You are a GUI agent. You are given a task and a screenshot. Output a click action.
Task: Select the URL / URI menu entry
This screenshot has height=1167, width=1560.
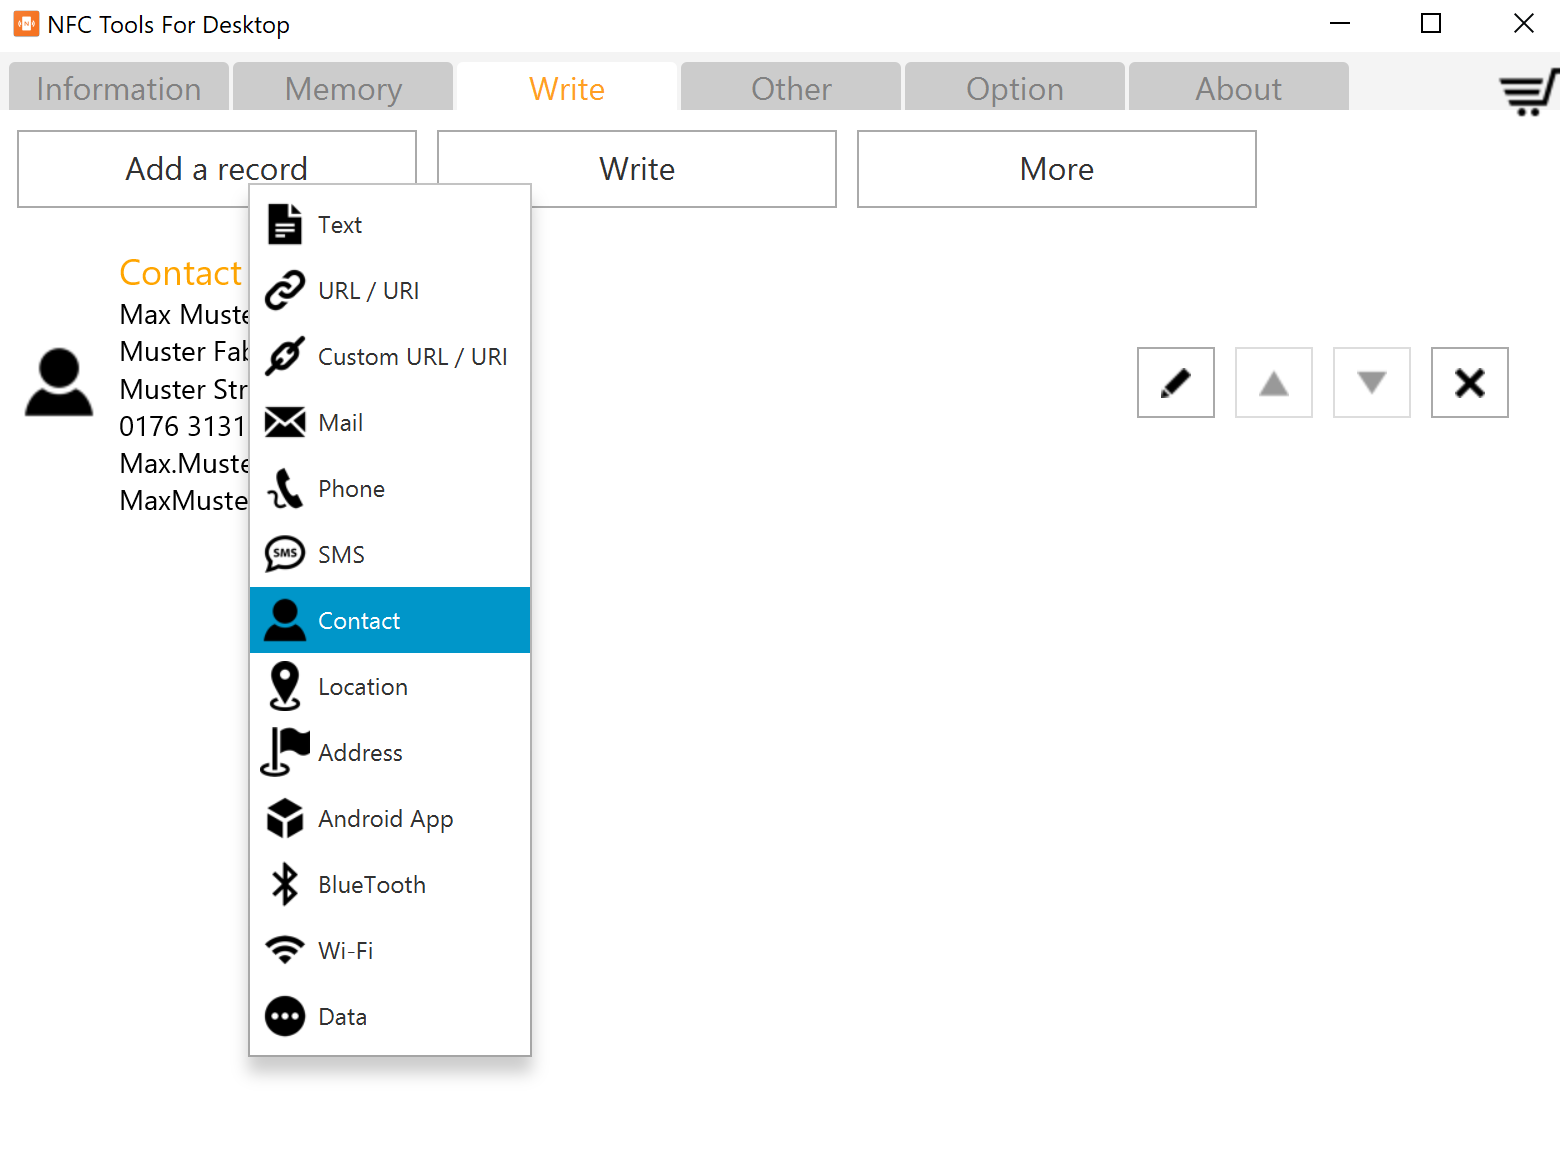368,291
